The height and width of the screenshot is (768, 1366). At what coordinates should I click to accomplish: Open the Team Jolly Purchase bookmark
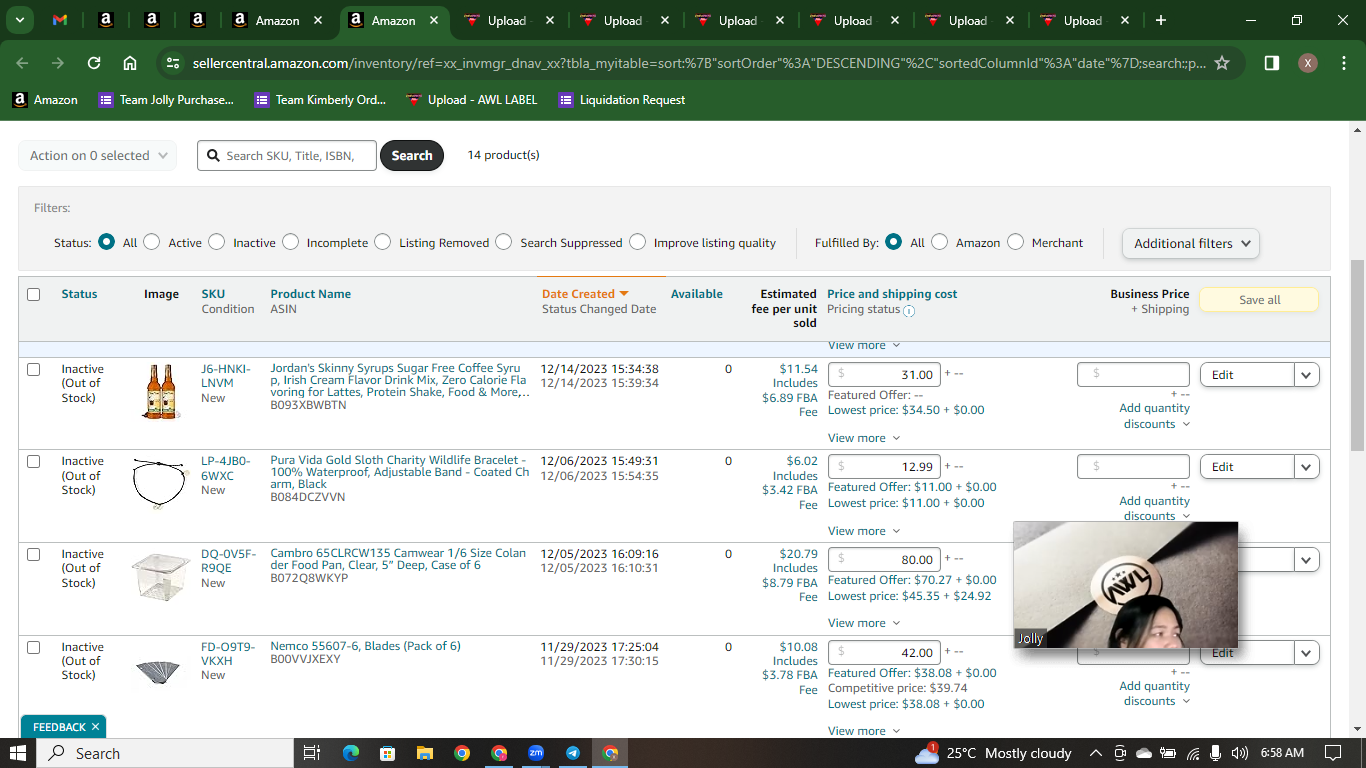[x=166, y=100]
